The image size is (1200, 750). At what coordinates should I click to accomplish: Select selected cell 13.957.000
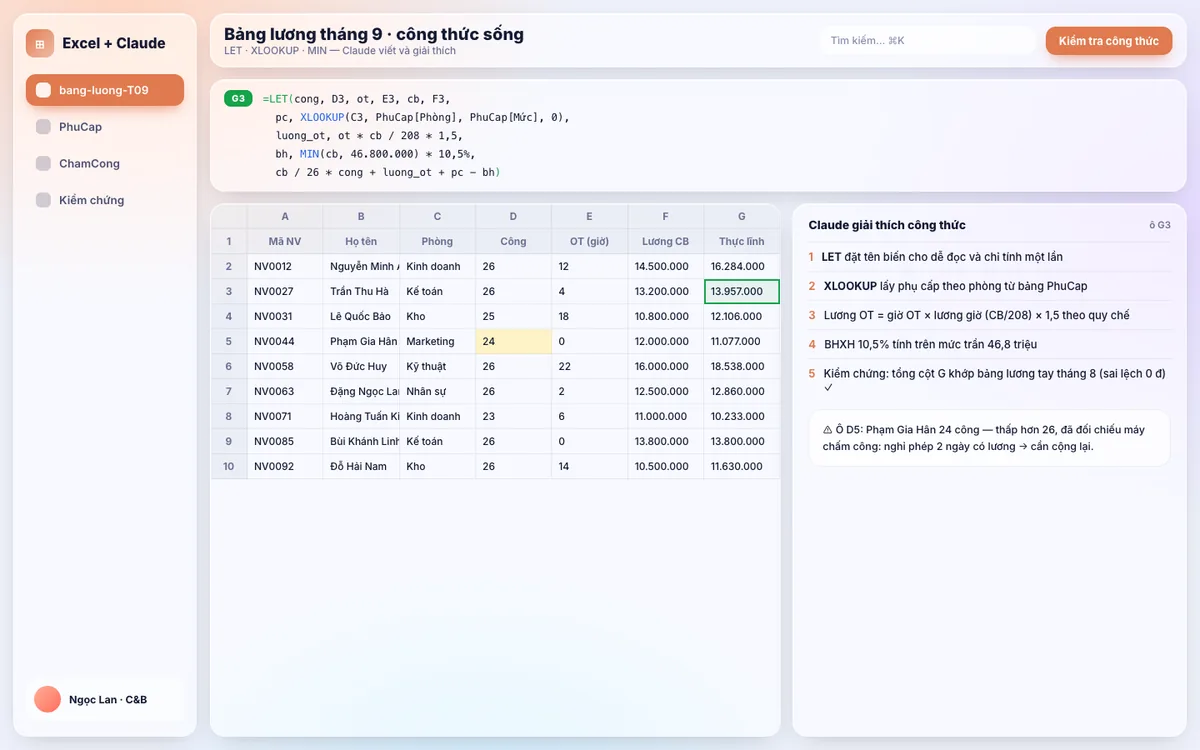741,291
